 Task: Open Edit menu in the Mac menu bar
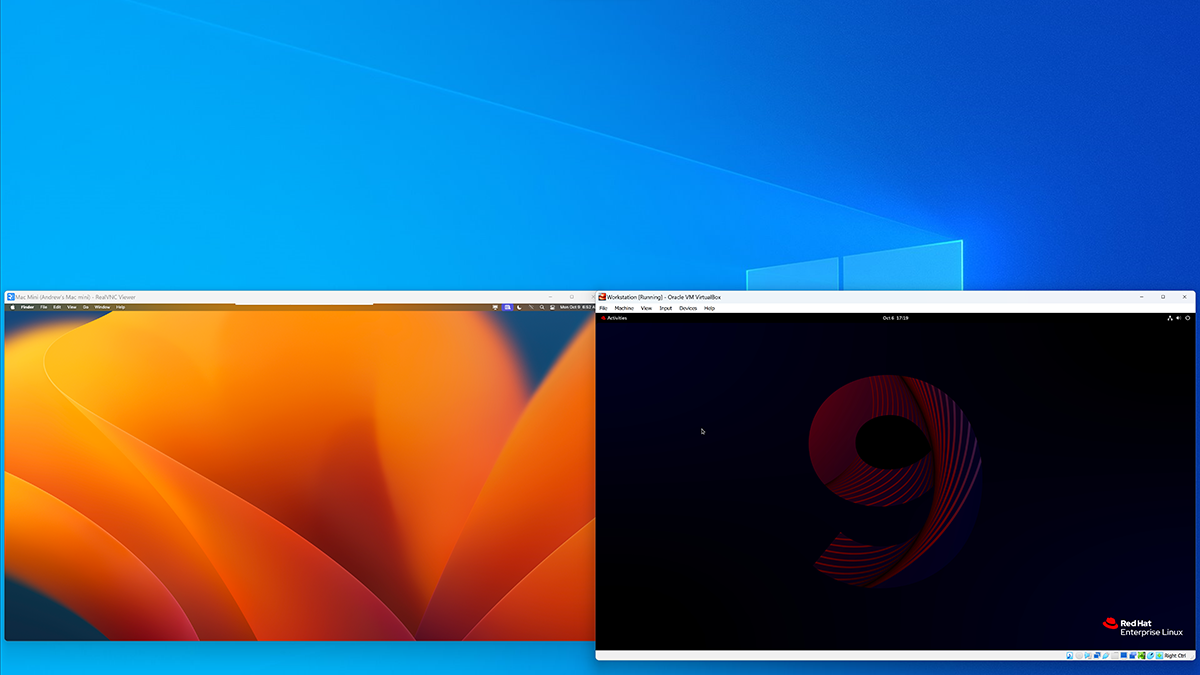57,307
